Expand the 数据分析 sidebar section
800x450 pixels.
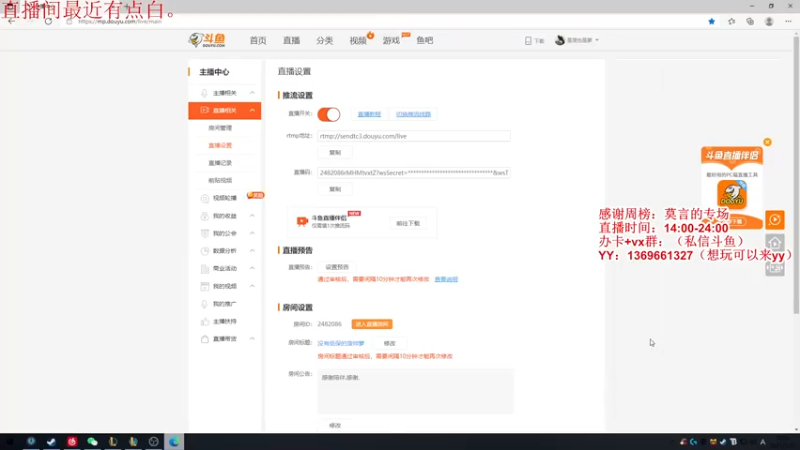[252, 251]
